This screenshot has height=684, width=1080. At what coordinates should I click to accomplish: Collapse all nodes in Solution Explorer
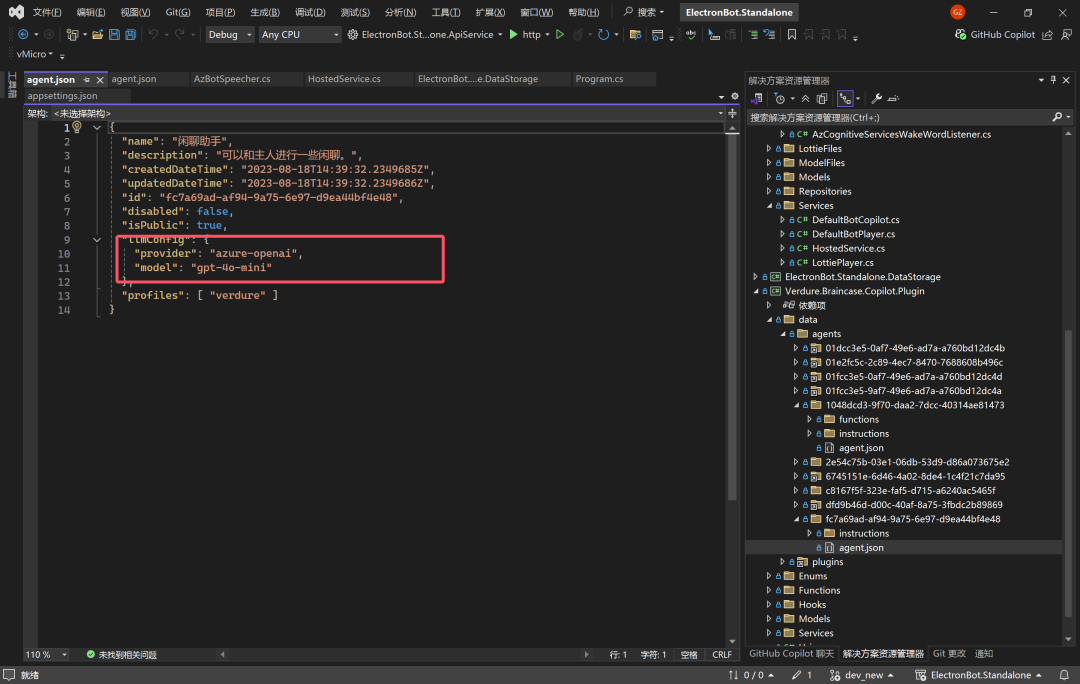coord(805,99)
